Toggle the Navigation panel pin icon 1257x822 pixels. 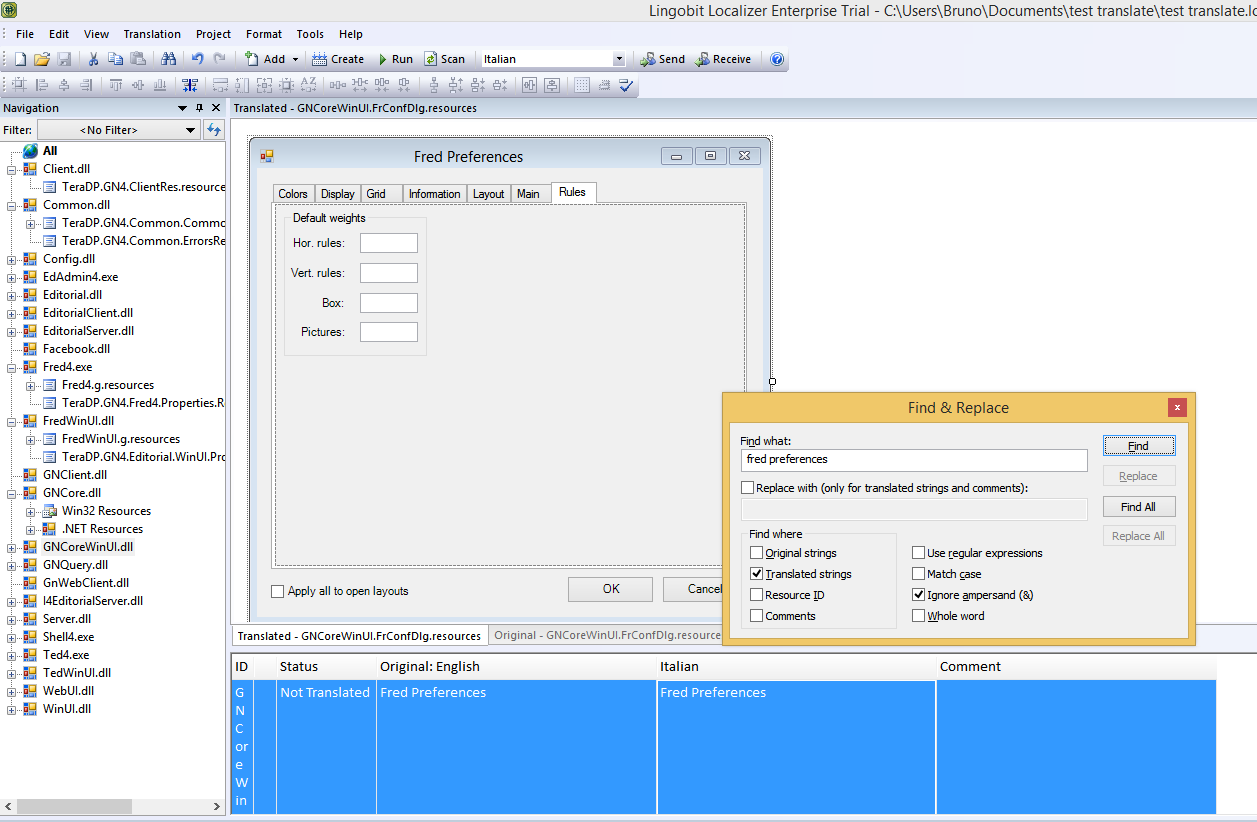199,108
